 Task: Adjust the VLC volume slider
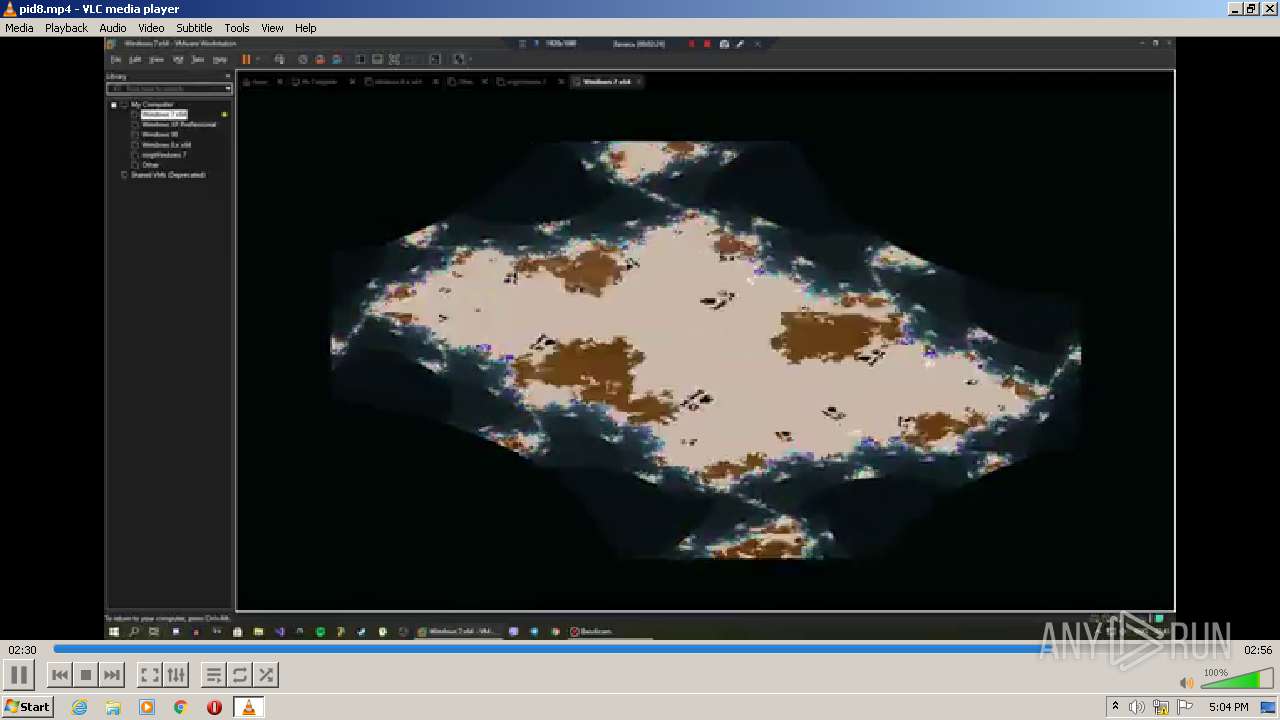[x=1236, y=680]
